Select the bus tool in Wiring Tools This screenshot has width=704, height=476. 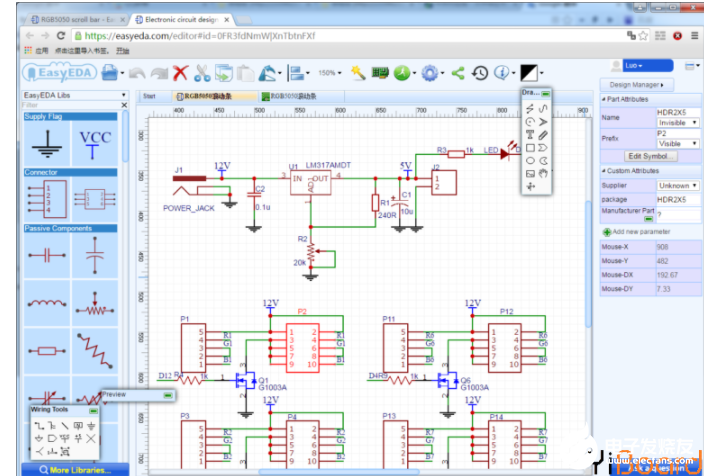click(x=52, y=425)
